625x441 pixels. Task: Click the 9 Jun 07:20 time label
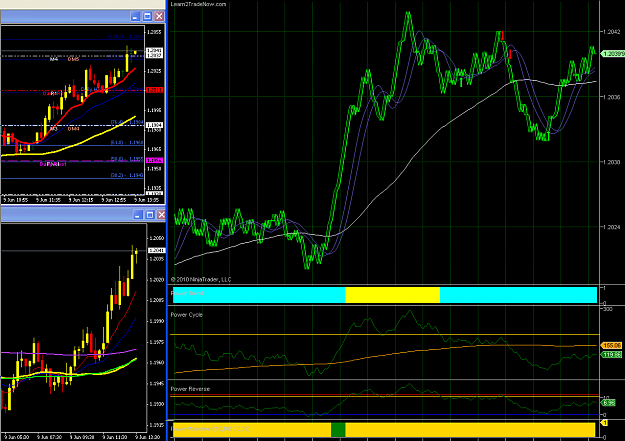[49, 437]
